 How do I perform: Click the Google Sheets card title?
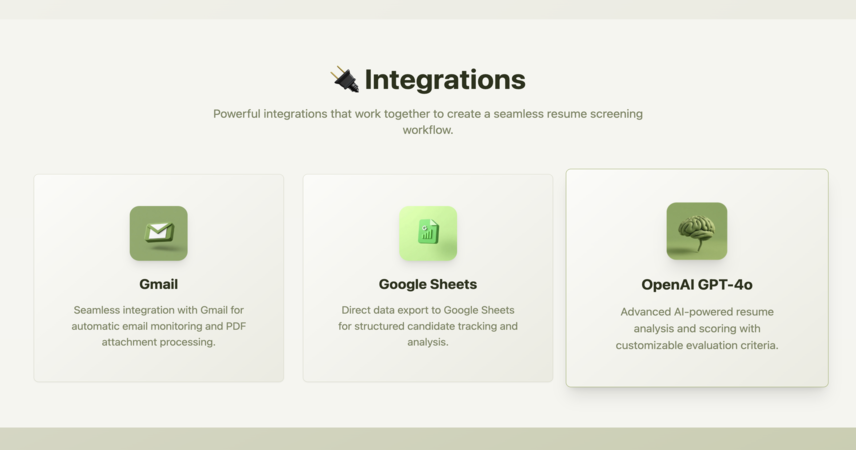(x=428, y=284)
